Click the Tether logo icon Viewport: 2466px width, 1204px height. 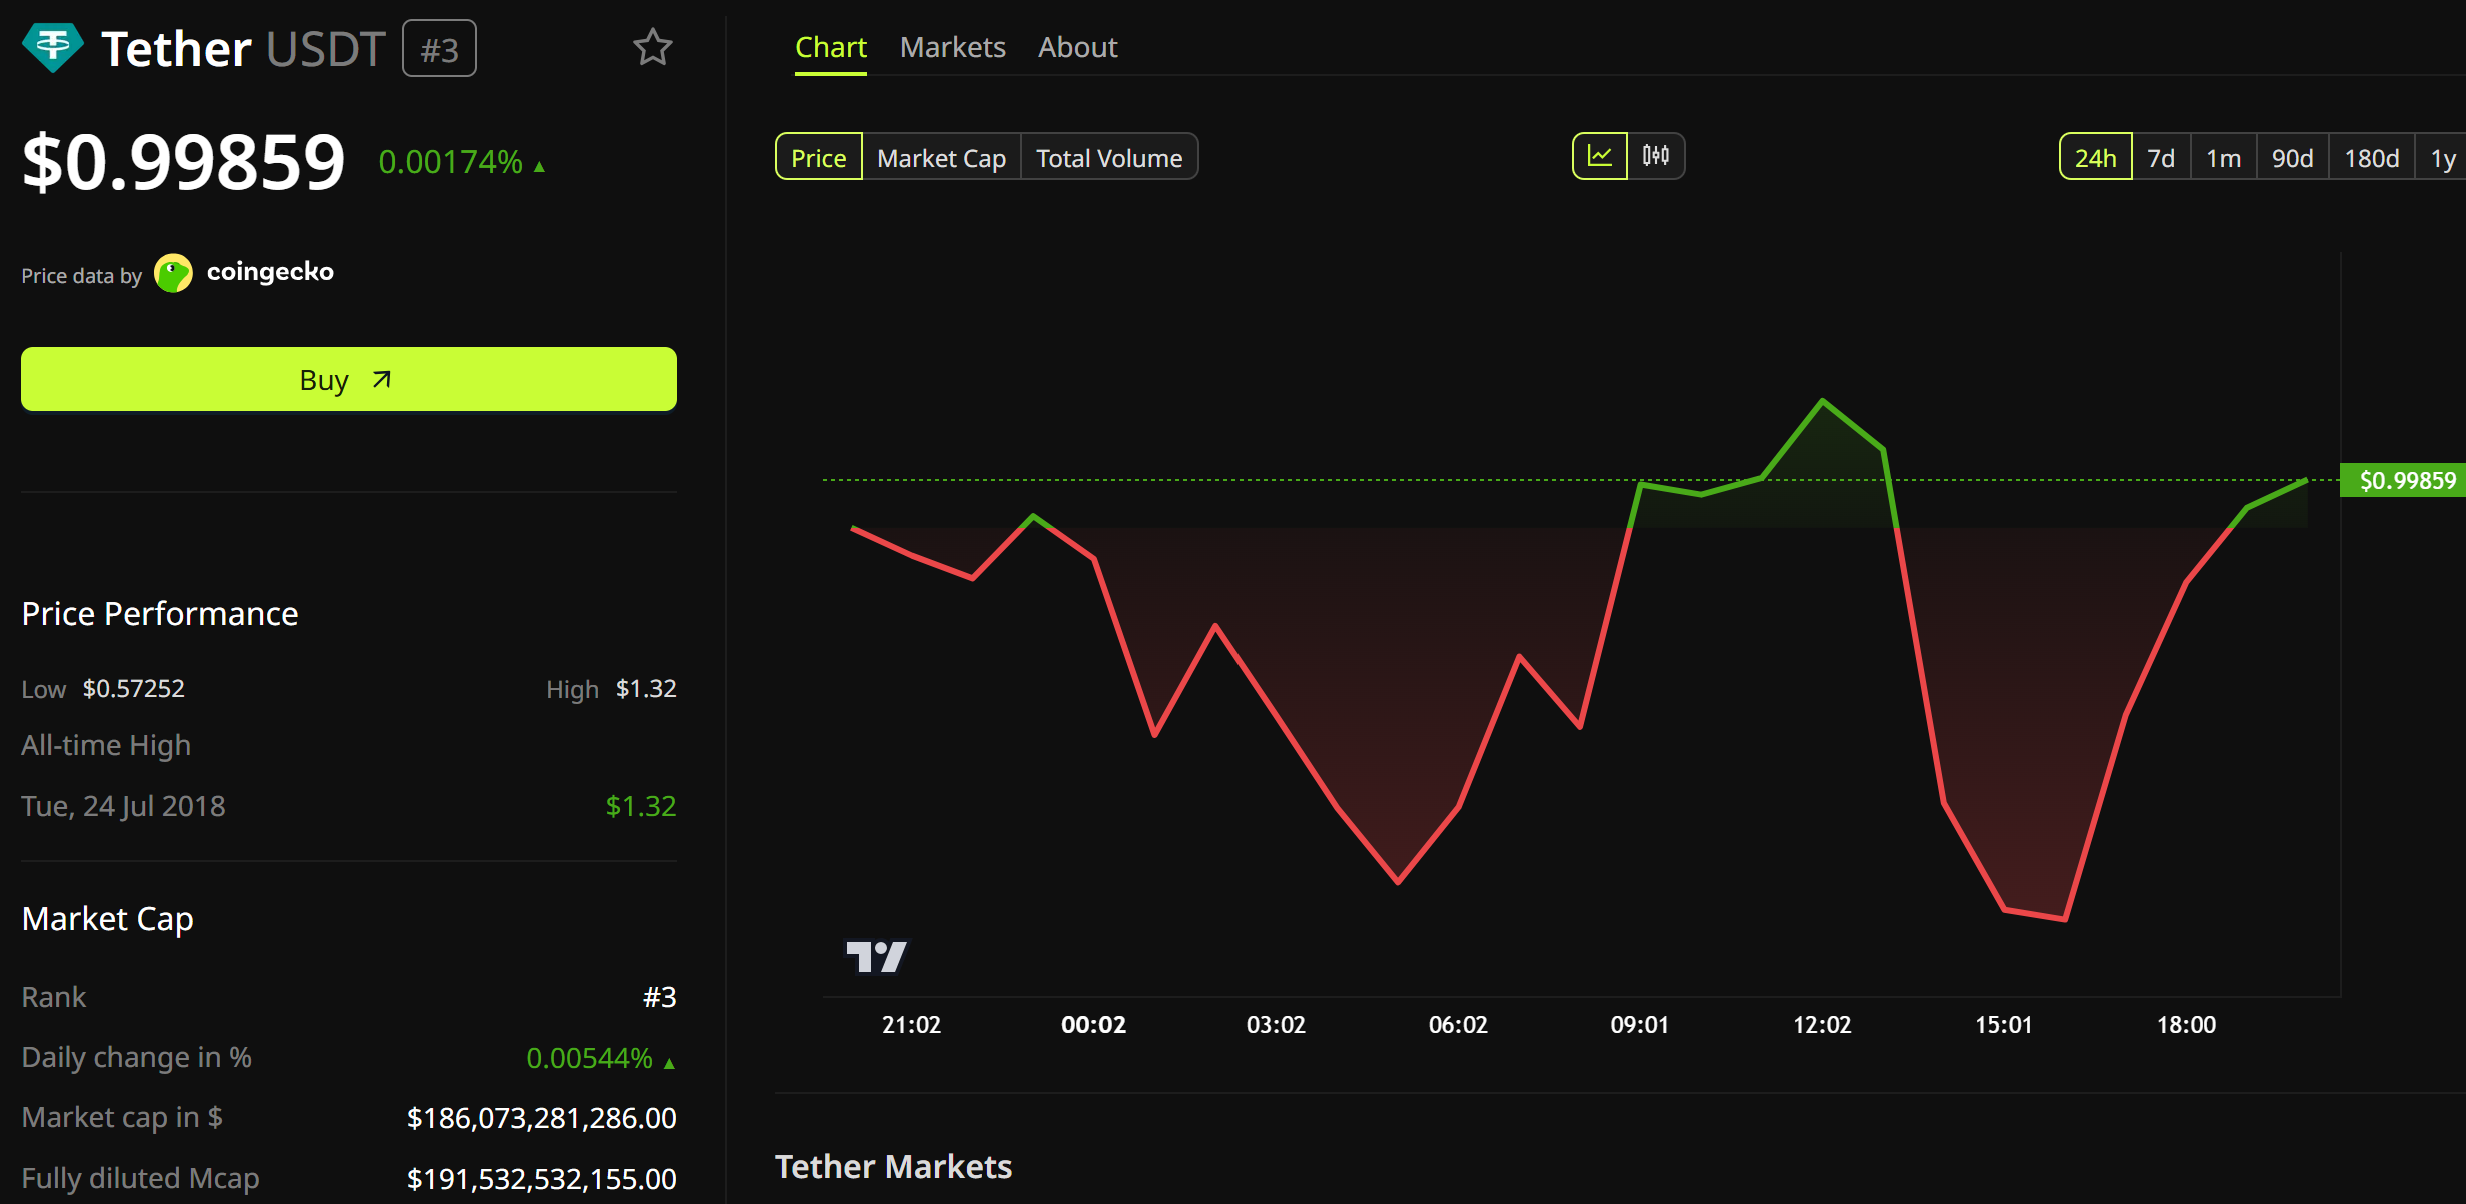(x=52, y=48)
